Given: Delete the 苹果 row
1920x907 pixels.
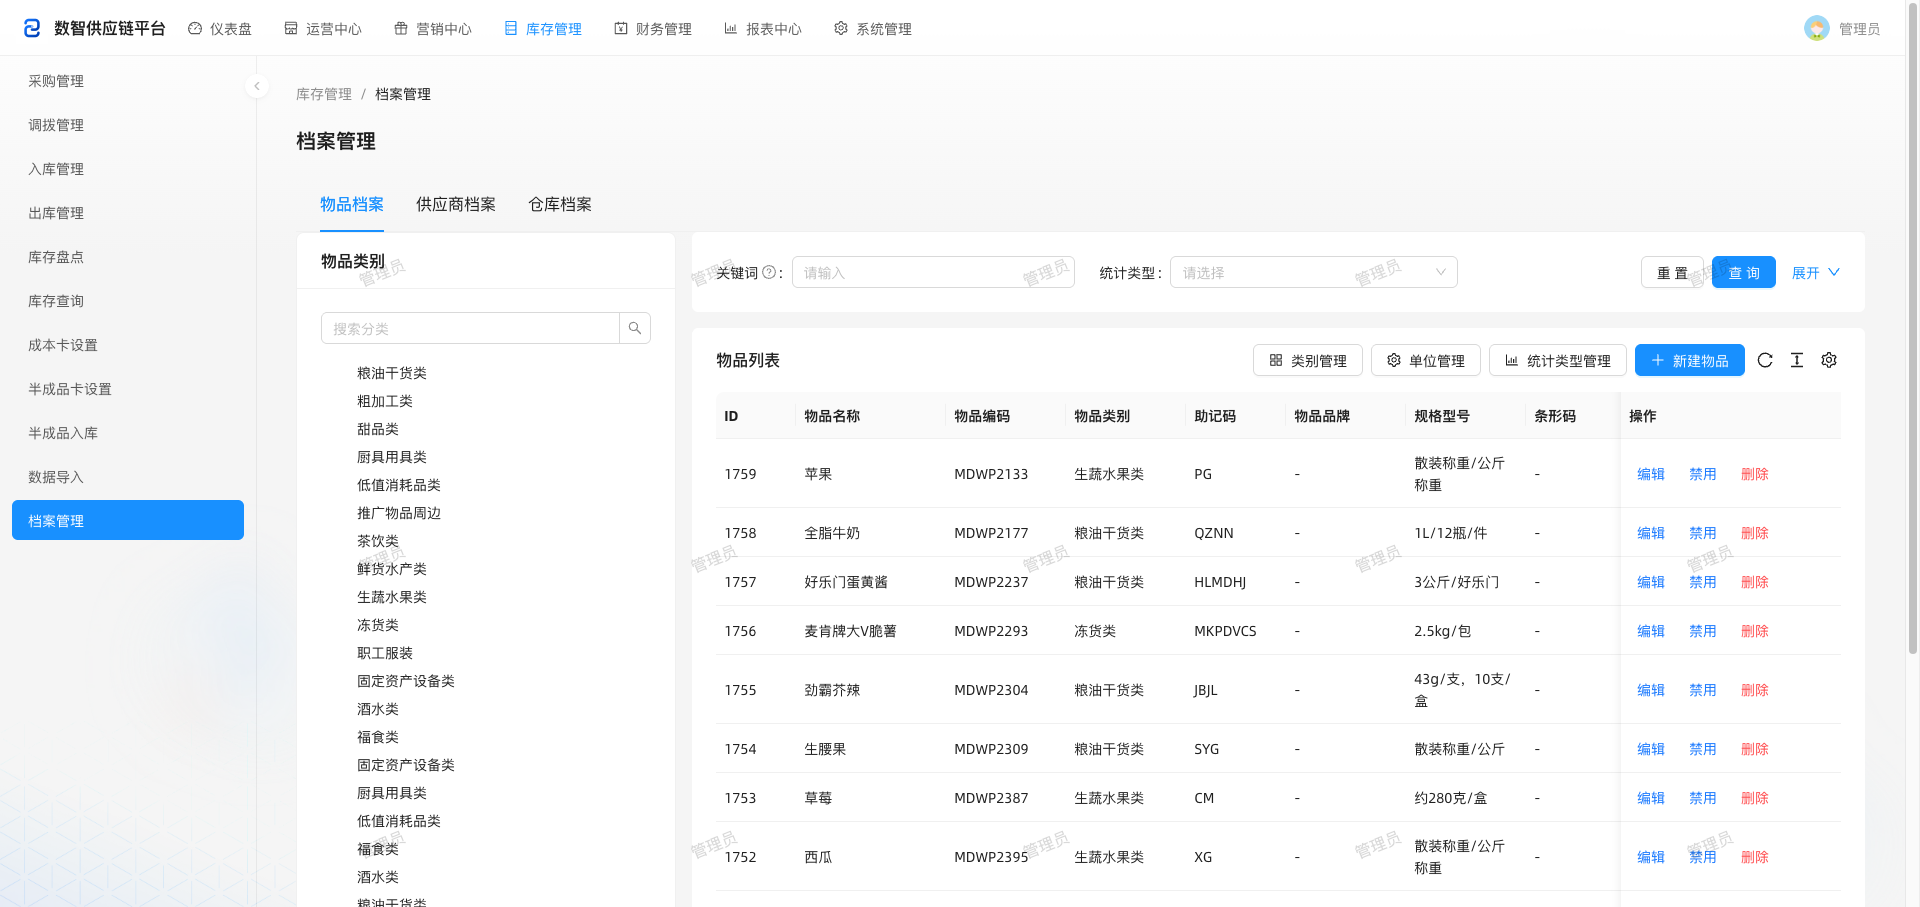Looking at the screenshot, I should coord(1755,474).
